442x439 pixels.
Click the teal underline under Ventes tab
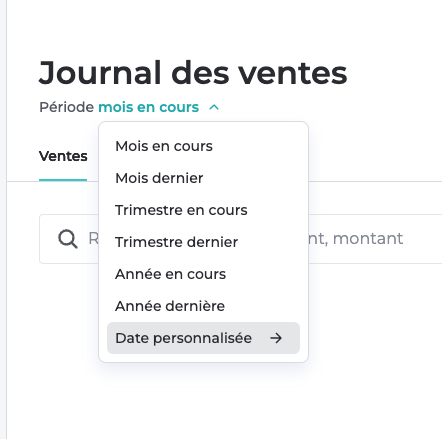(x=63, y=180)
